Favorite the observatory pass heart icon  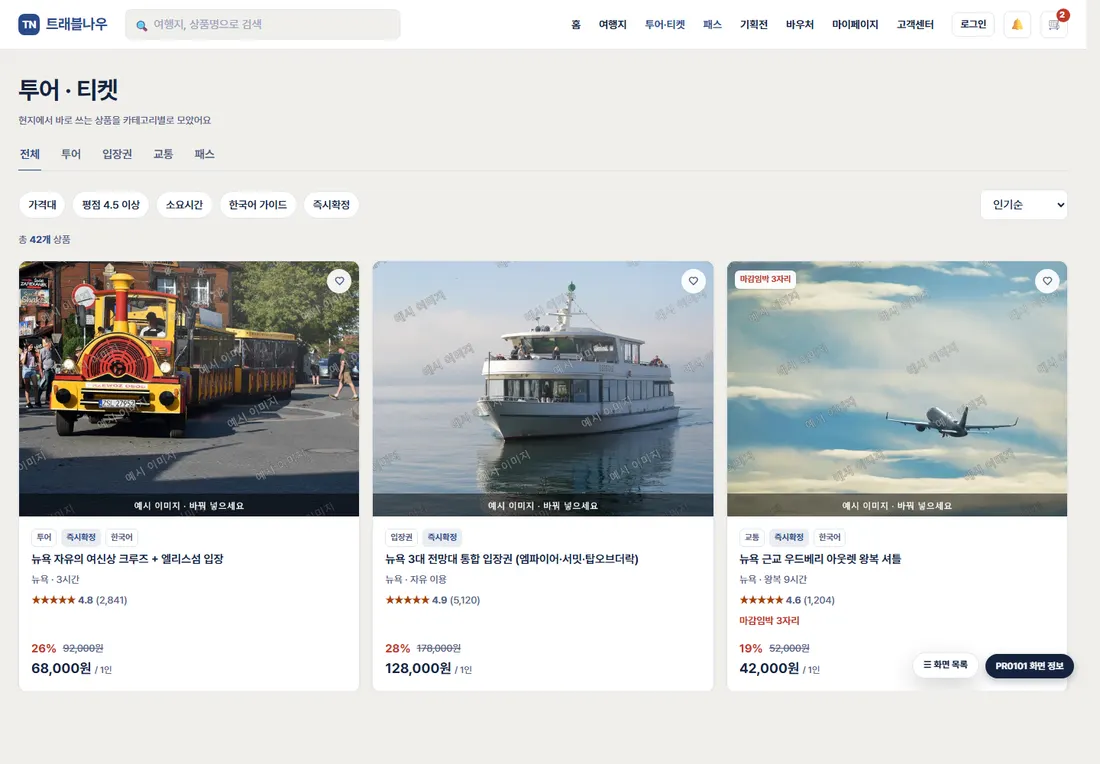693,281
